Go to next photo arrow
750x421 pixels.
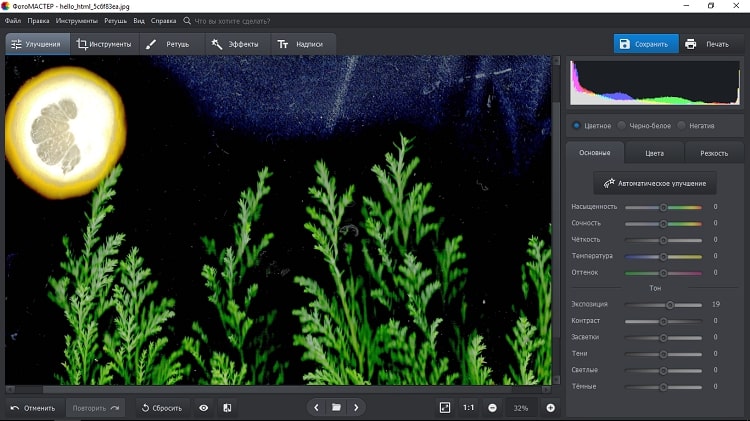tap(356, 408)
